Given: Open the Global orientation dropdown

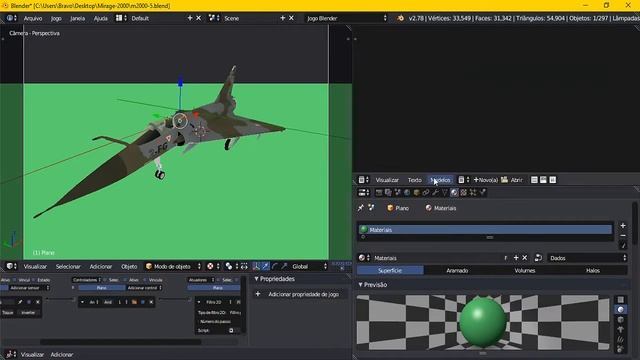Looking at the screenshot, I should pos(309,267).
